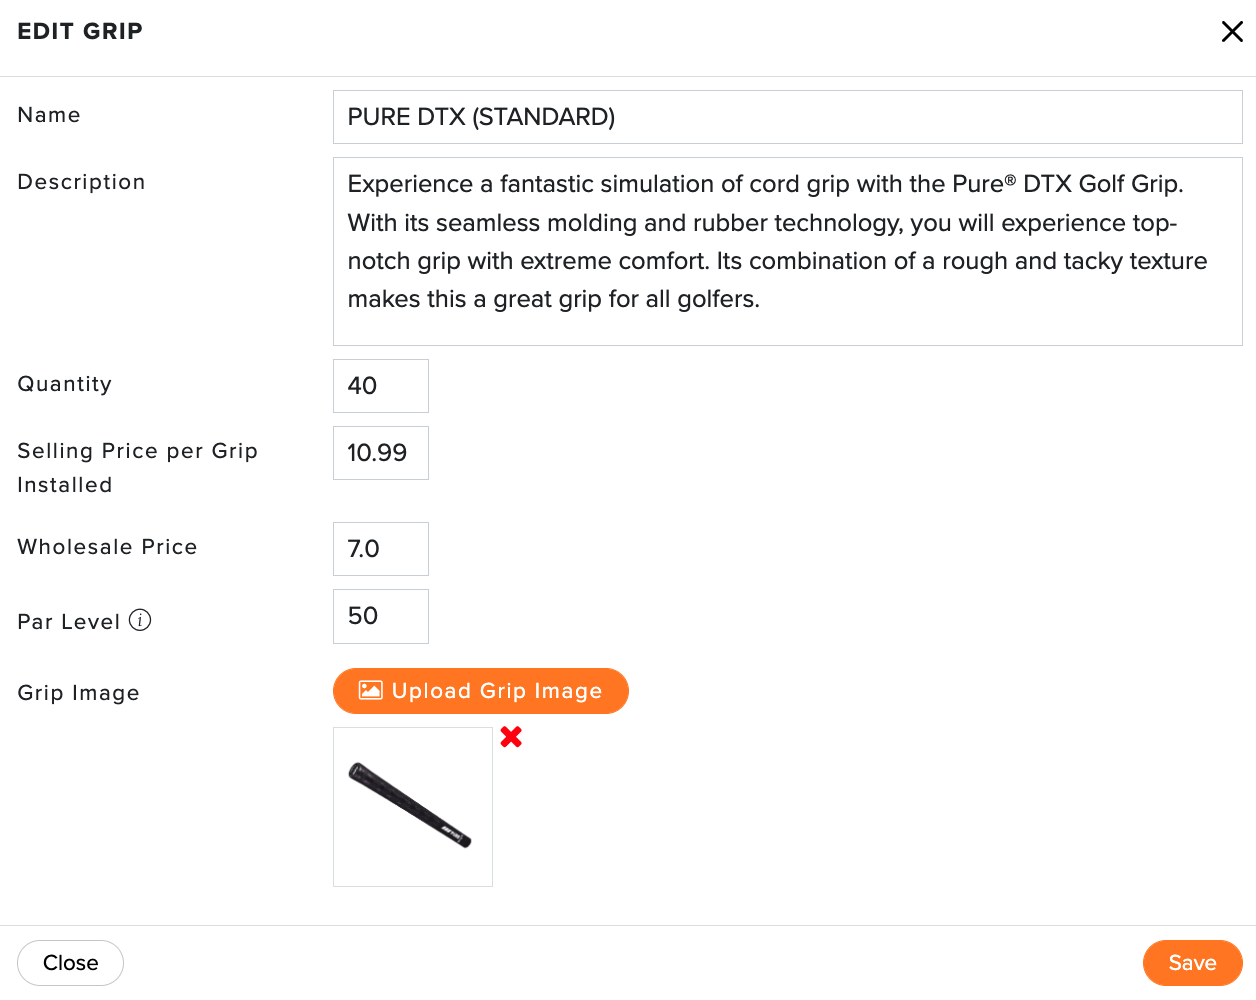Screen dimensions: 1256x1000
Task: Open the black grip image thumbnail
Action: pos(413,807)
